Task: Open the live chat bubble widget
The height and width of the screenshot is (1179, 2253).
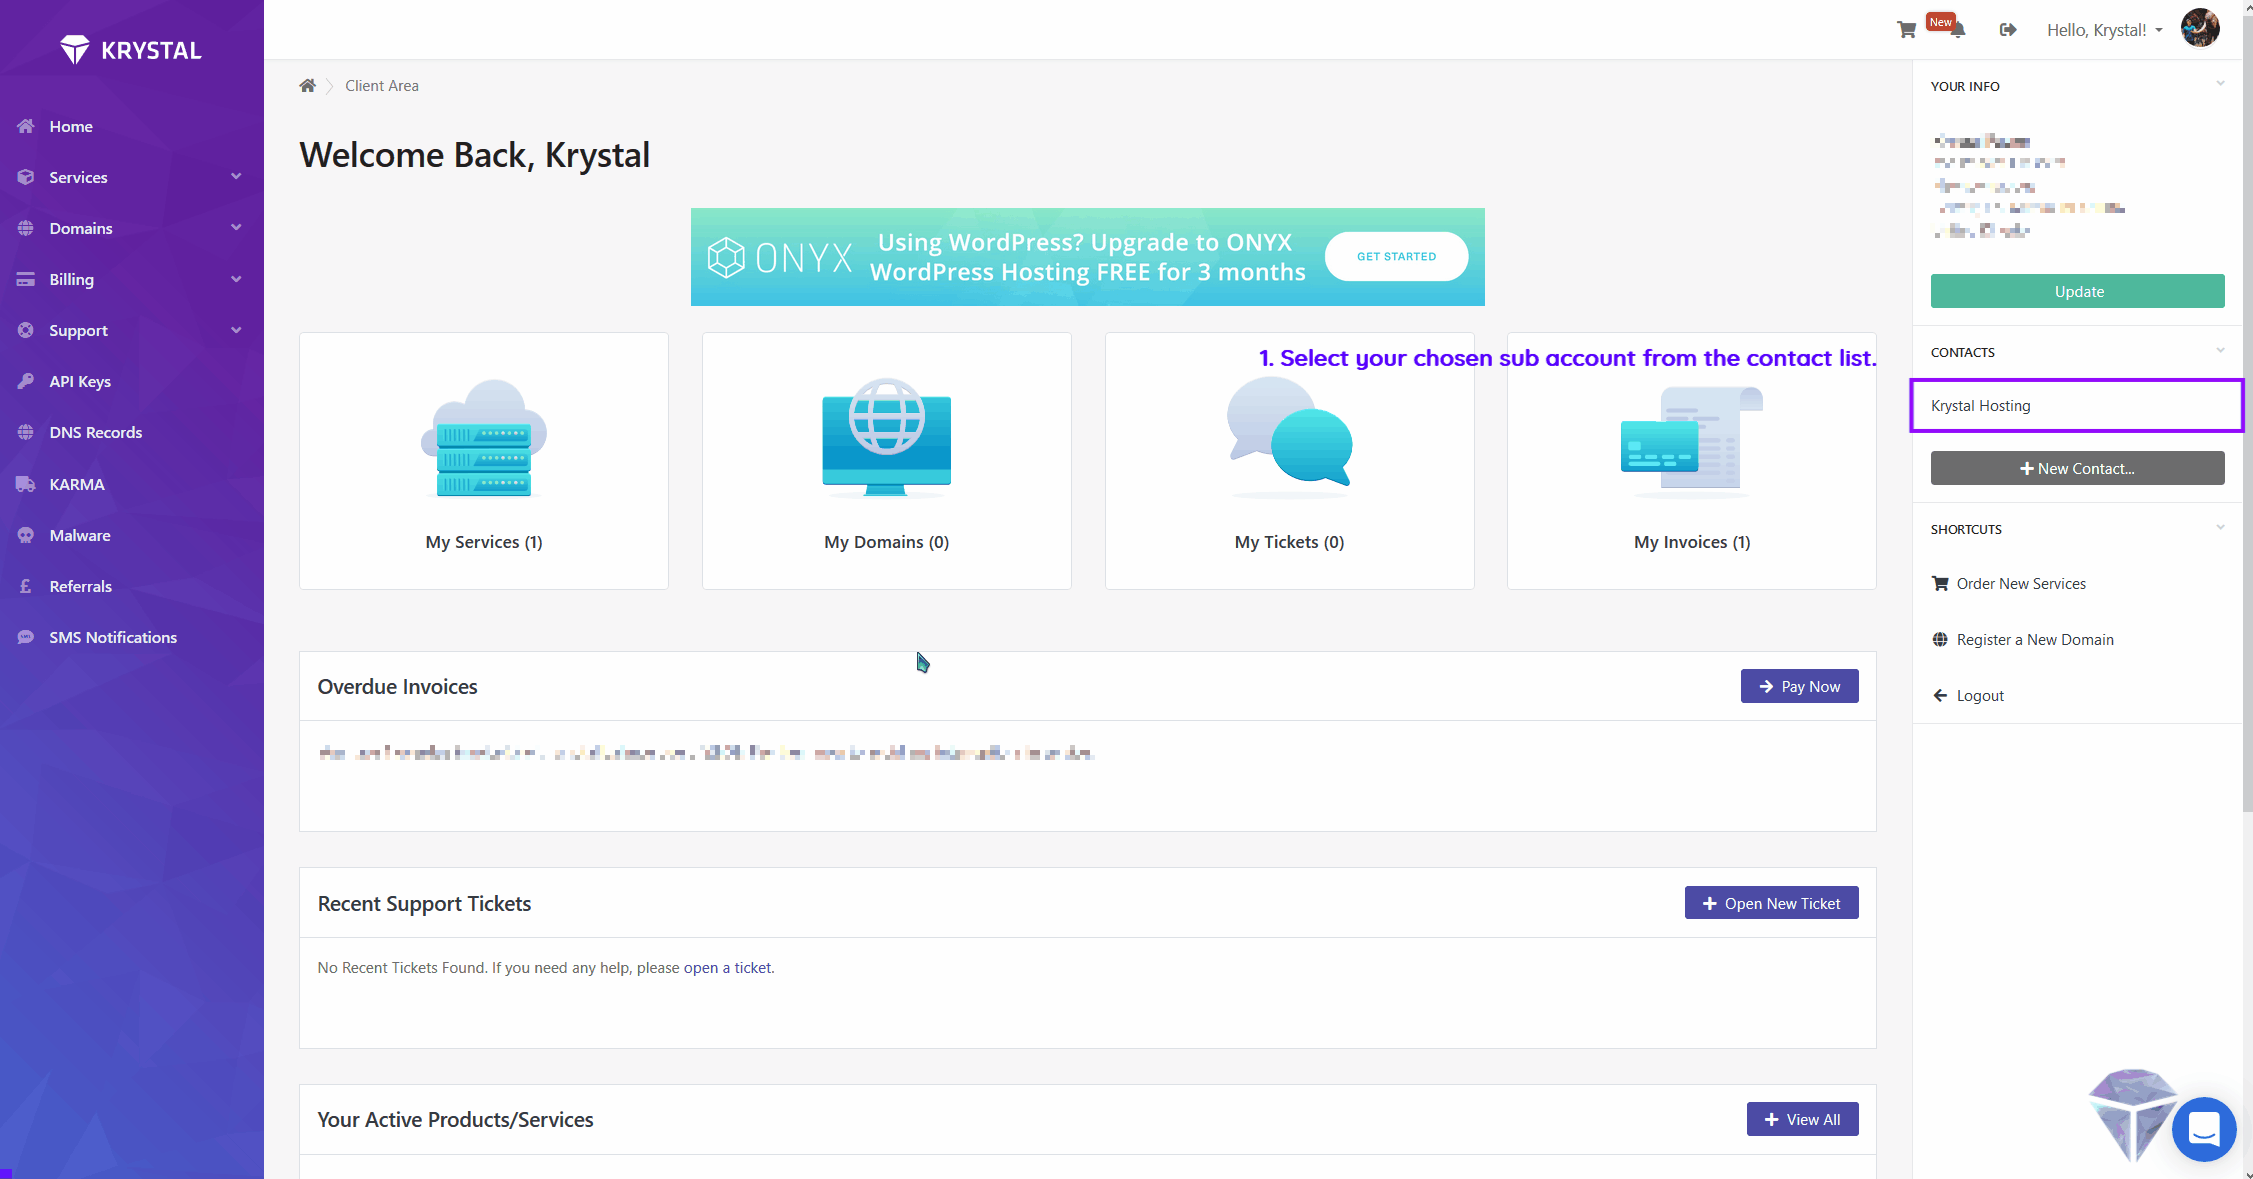Action: [2204, 1129]
